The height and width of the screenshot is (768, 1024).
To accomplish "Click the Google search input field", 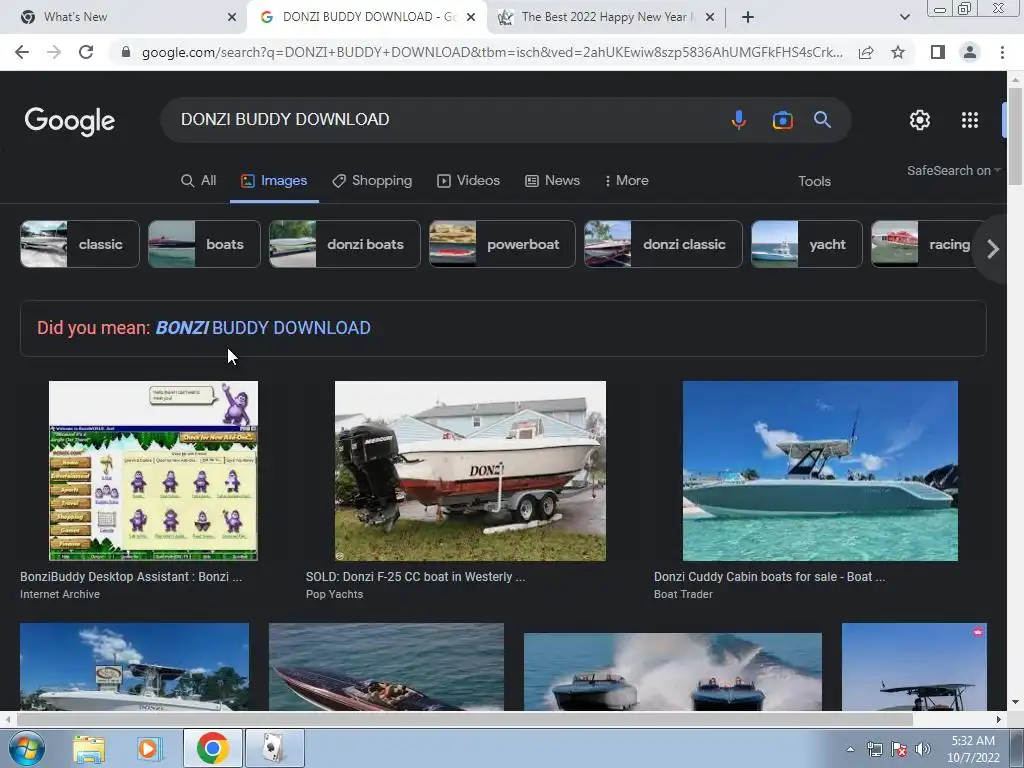I will click(444, 120).
